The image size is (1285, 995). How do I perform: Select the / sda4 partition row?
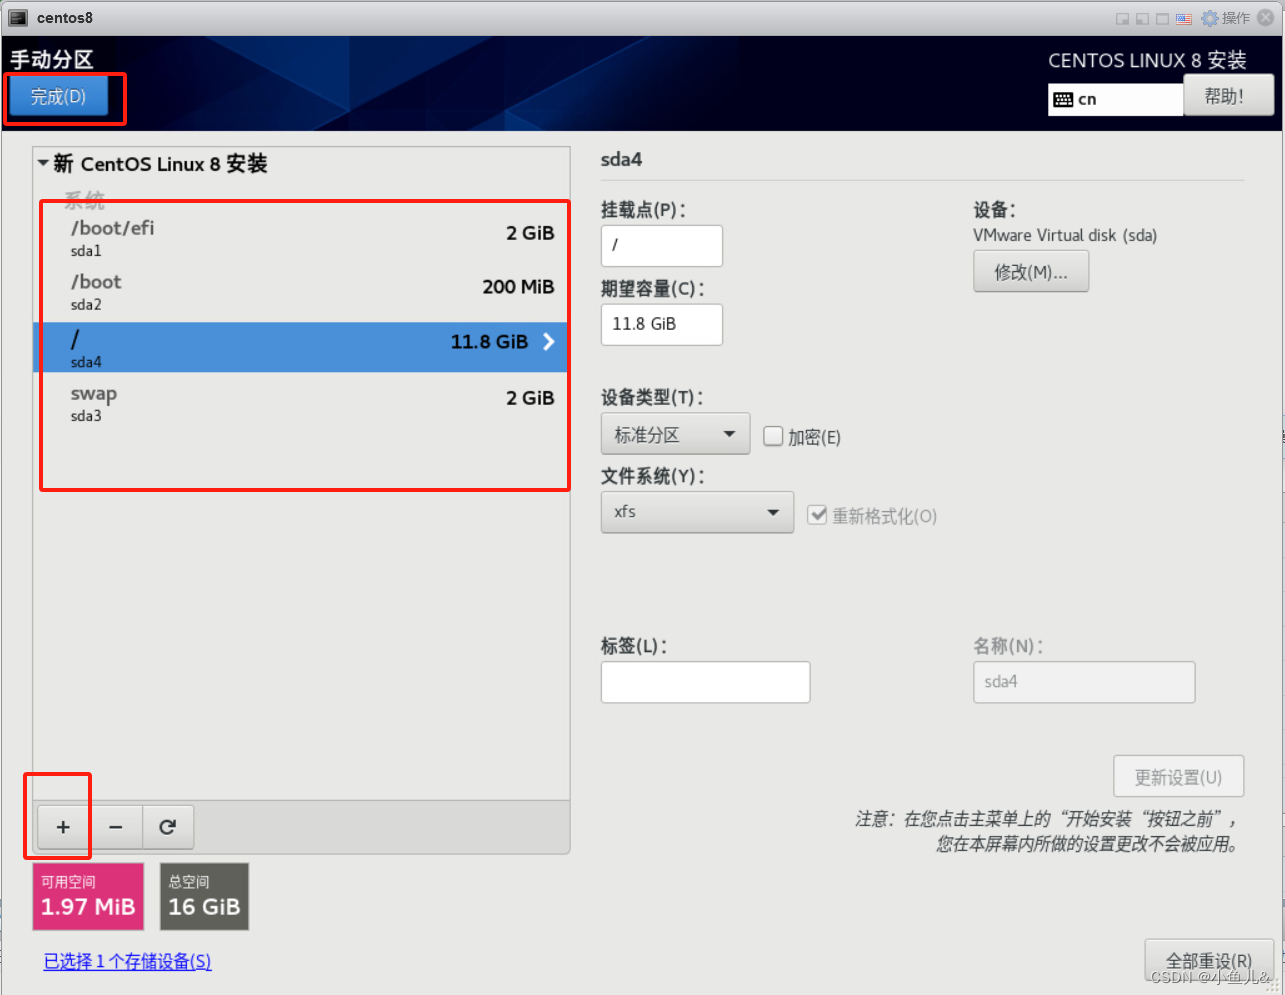(x=301, y=347)
